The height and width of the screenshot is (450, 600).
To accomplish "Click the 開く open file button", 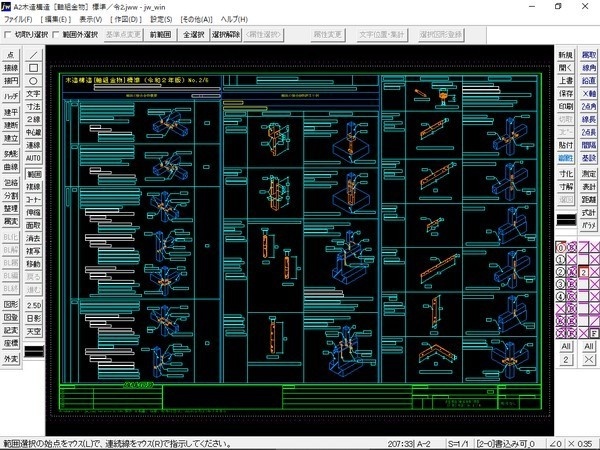I will [x=566, y=68].
